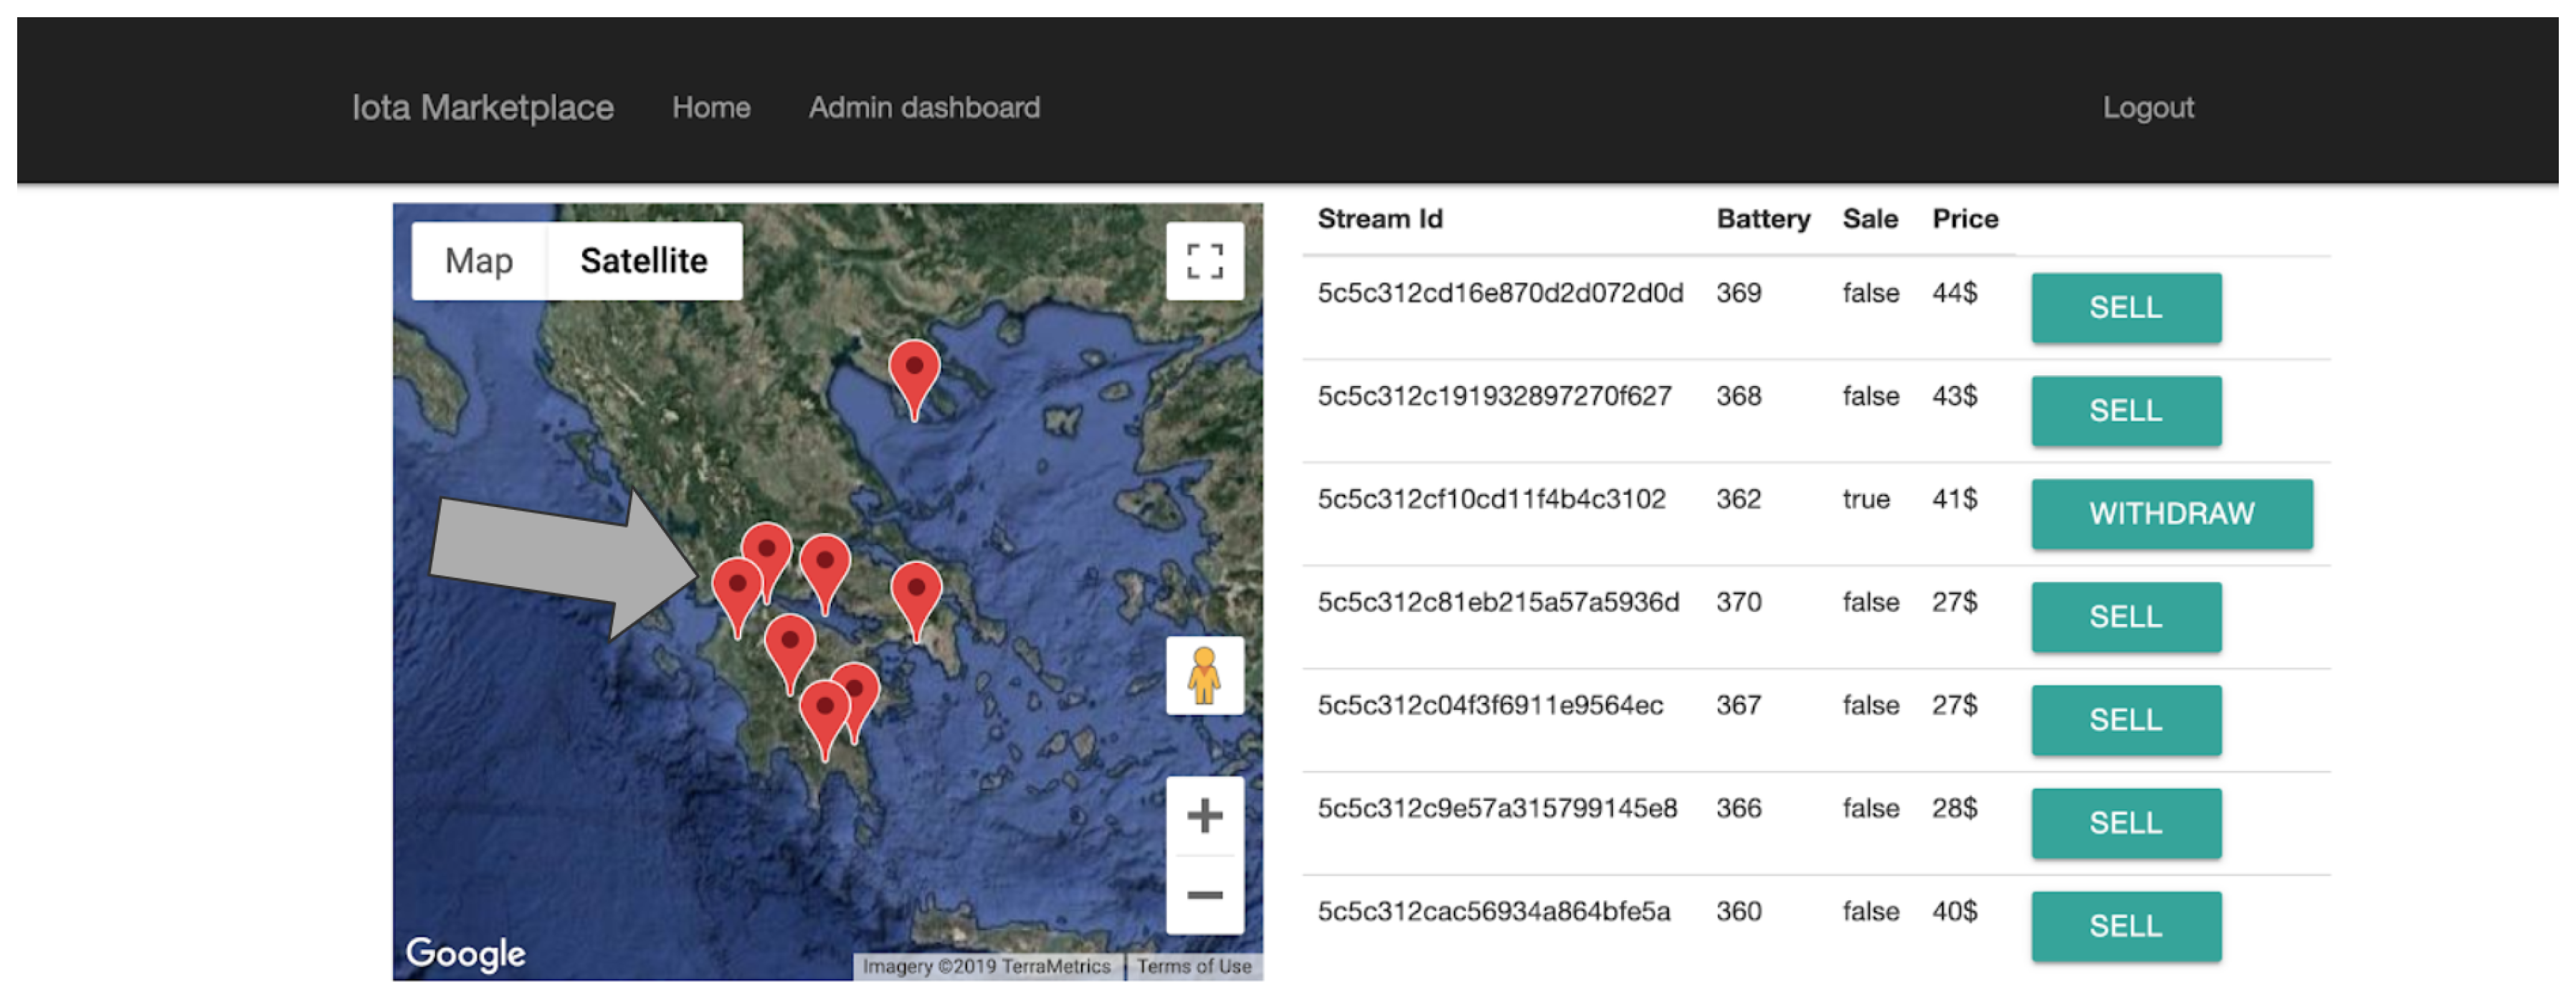
Task: Open the map Terms of Use link
Action: [1194, 966]
